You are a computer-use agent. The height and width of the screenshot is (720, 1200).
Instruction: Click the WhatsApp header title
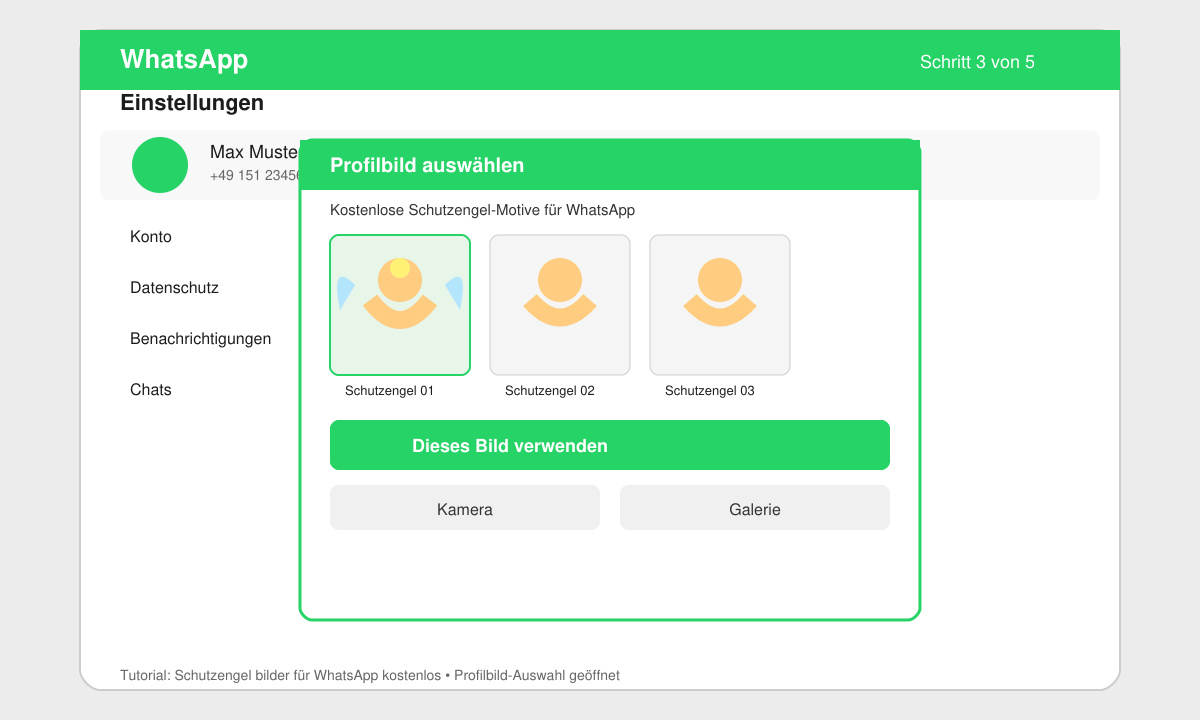point(184,60)
